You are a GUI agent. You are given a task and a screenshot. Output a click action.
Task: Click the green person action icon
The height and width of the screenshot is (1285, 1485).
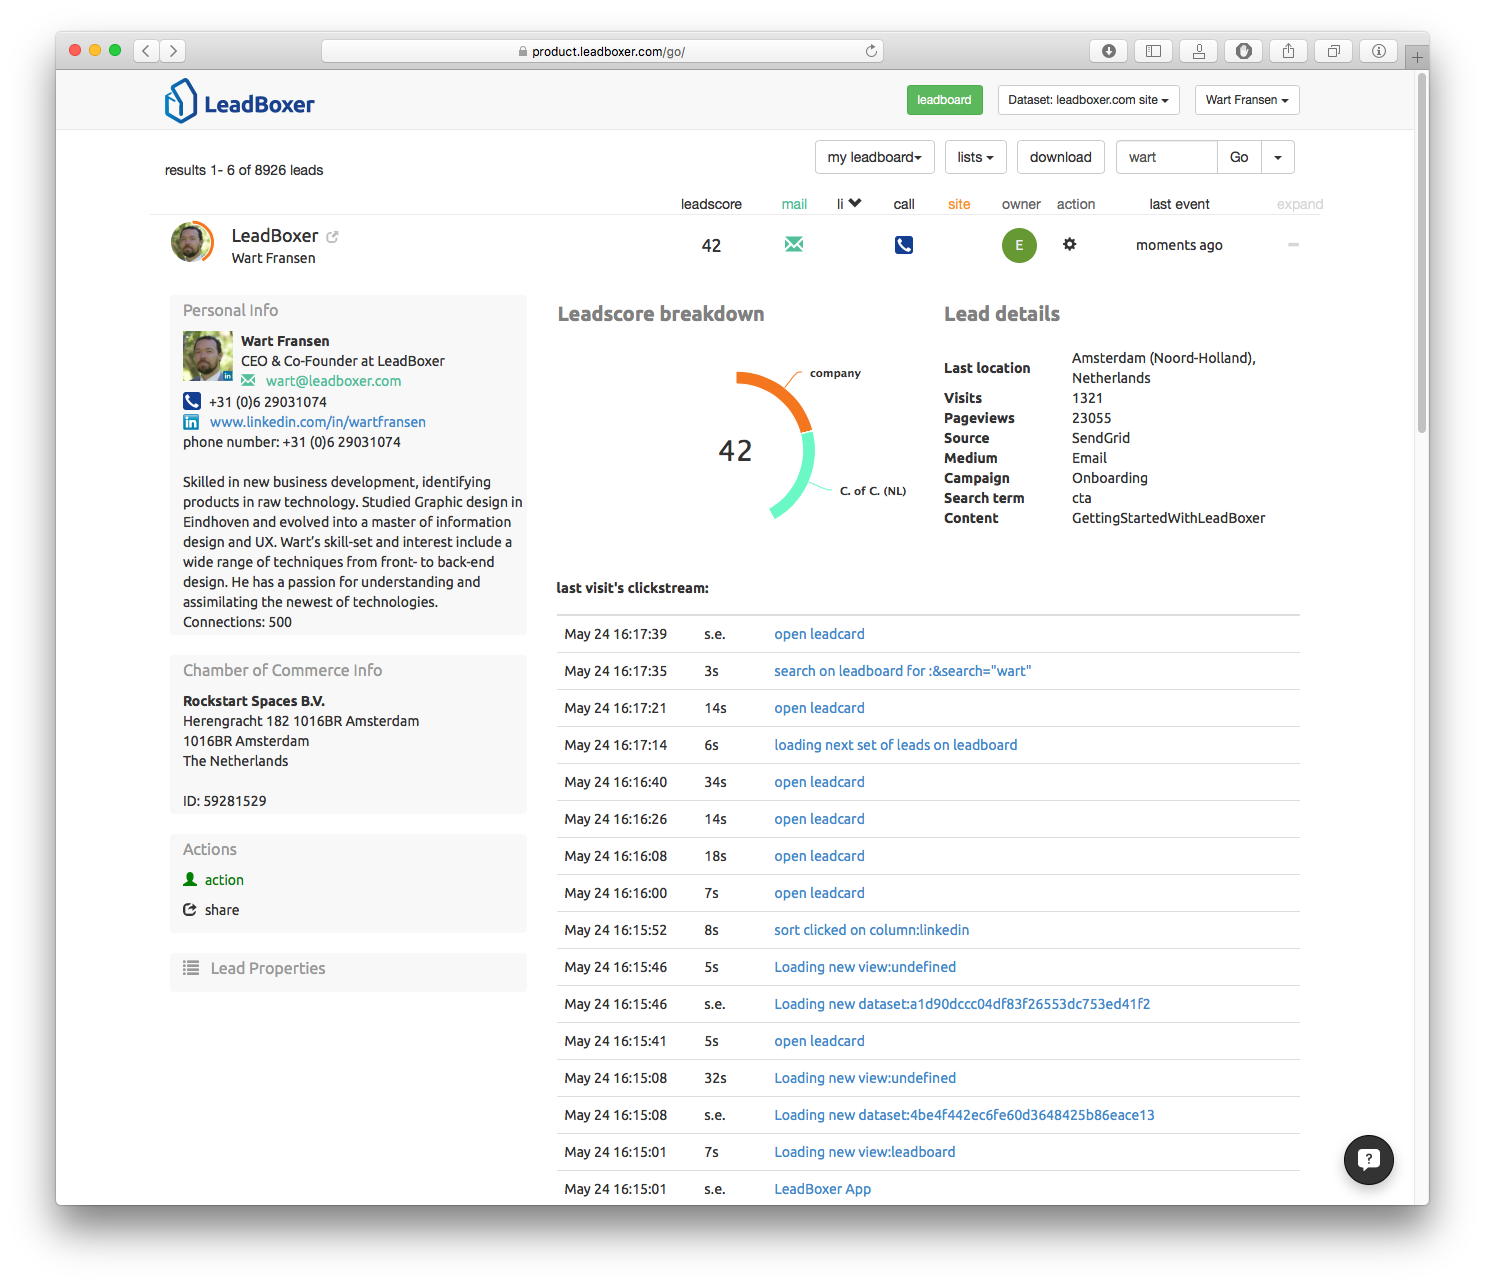tap(190, 879)
